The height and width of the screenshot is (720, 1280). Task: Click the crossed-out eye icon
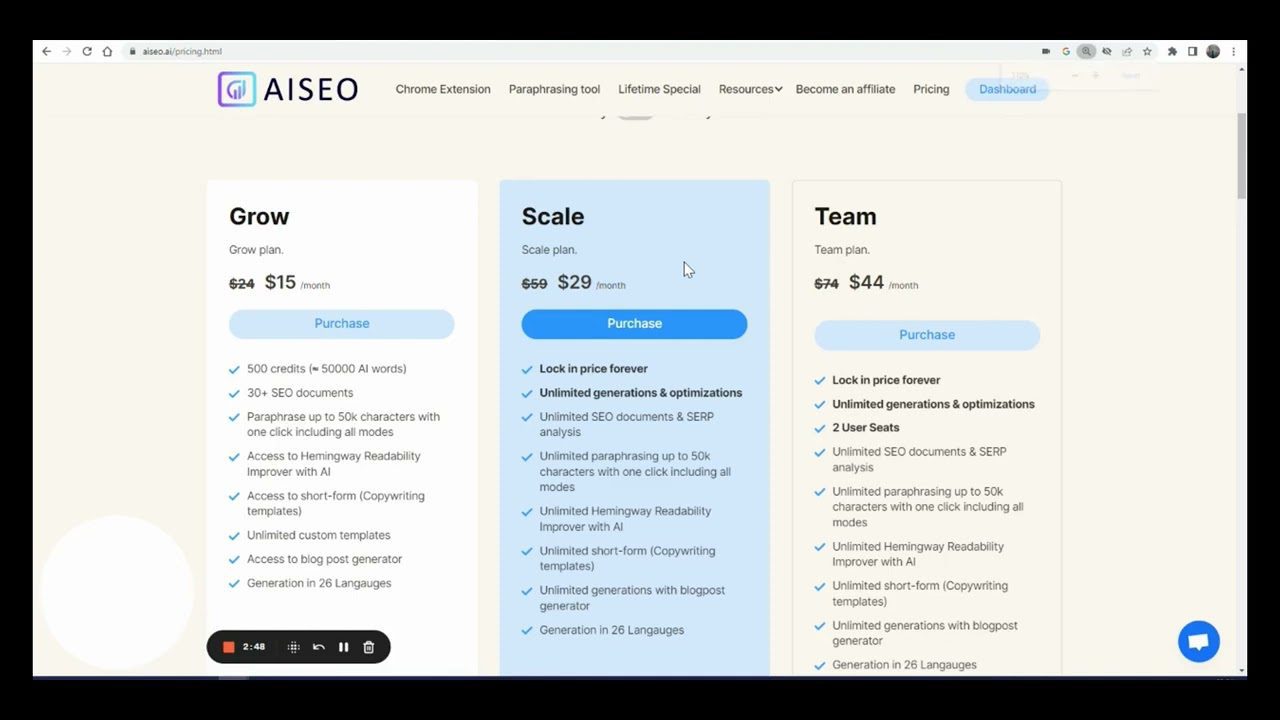pyautogui.click(x=1106, y=52)
